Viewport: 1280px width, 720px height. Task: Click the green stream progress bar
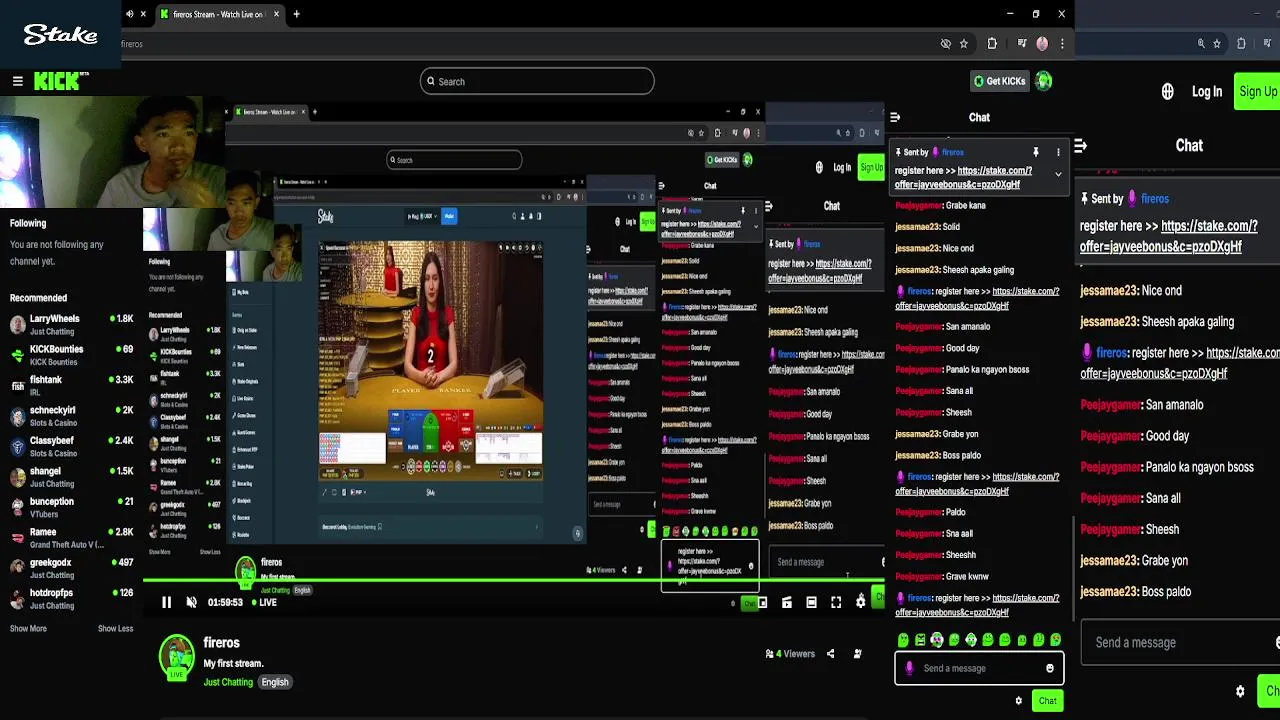(514, 581)
